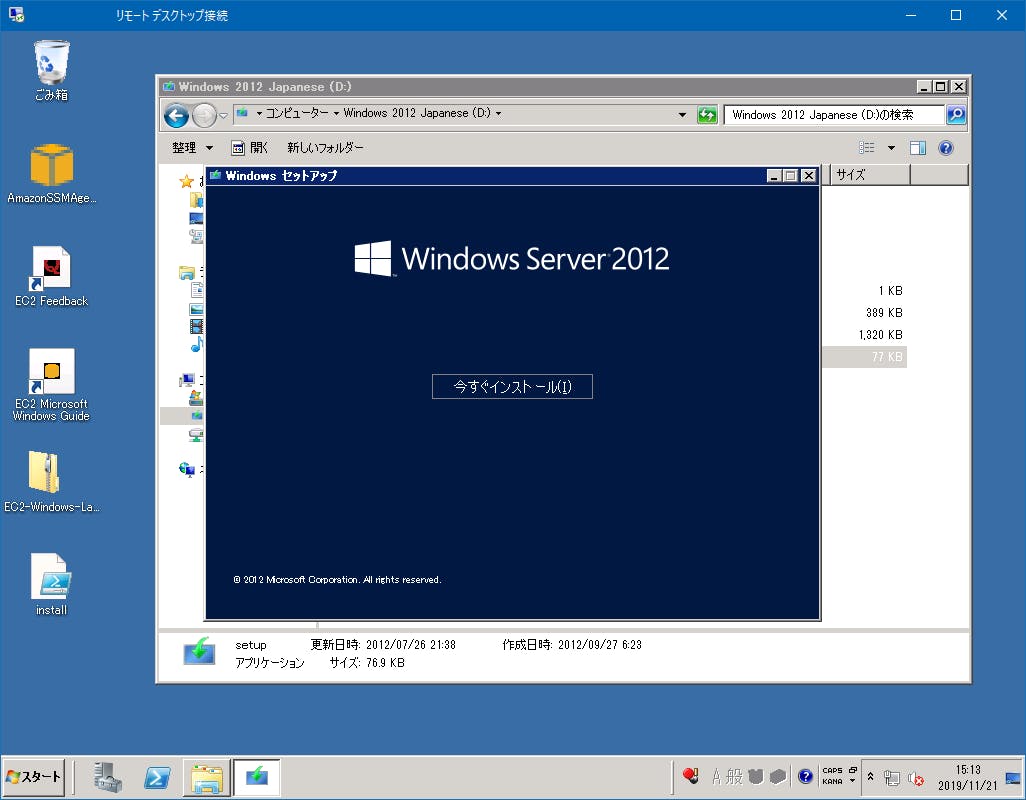Click the CAPS KANA indicator
The width and height of the screenshot is (1026, 800).
pyautogui.click(x=832, y=776)
